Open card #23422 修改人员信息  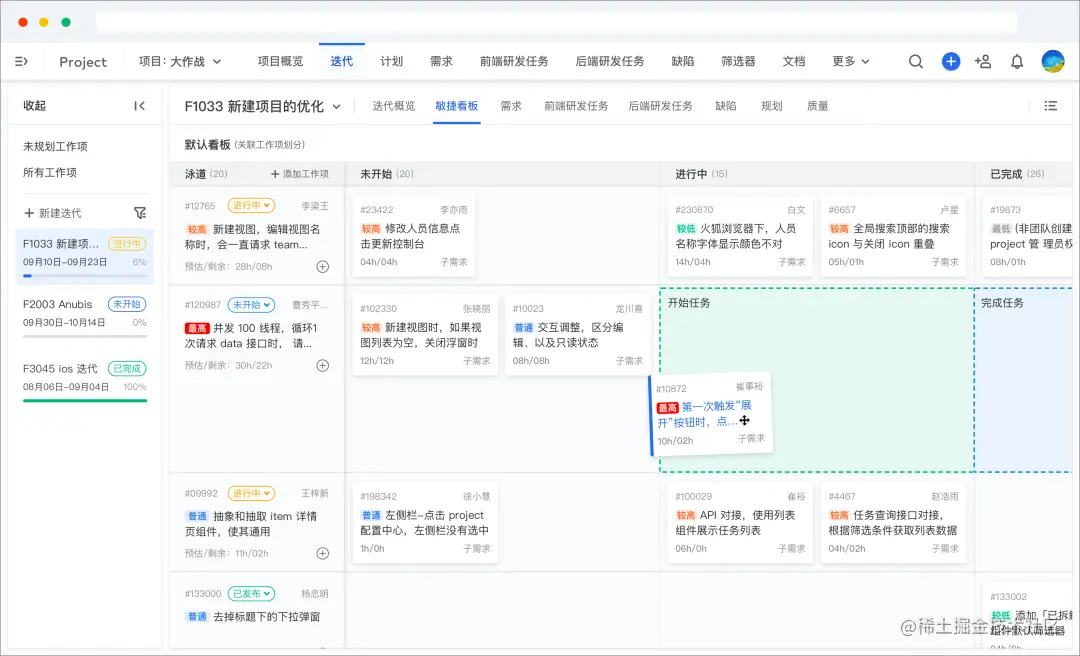tap(413, 236)
